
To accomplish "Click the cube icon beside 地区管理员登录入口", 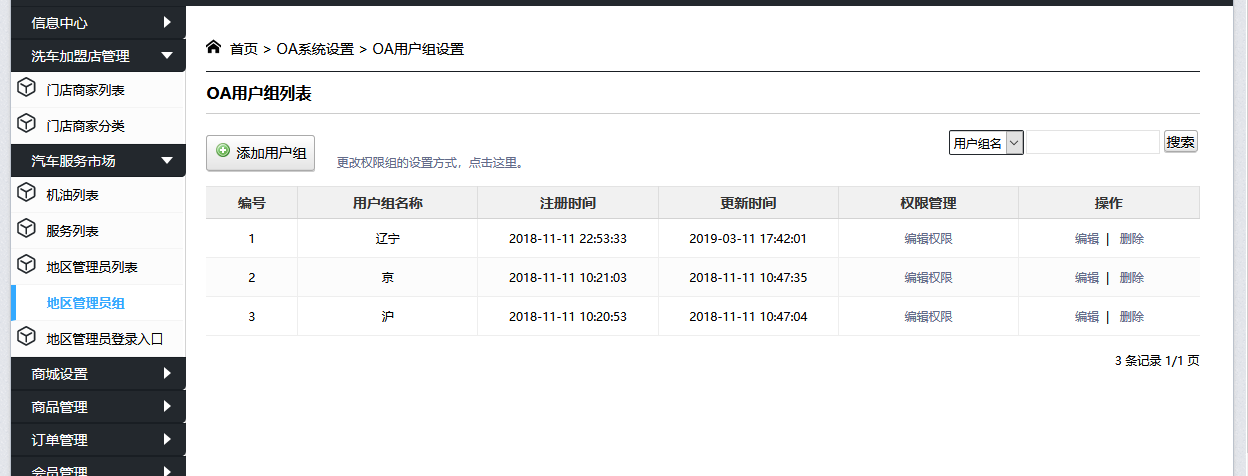I will [26, 338].
